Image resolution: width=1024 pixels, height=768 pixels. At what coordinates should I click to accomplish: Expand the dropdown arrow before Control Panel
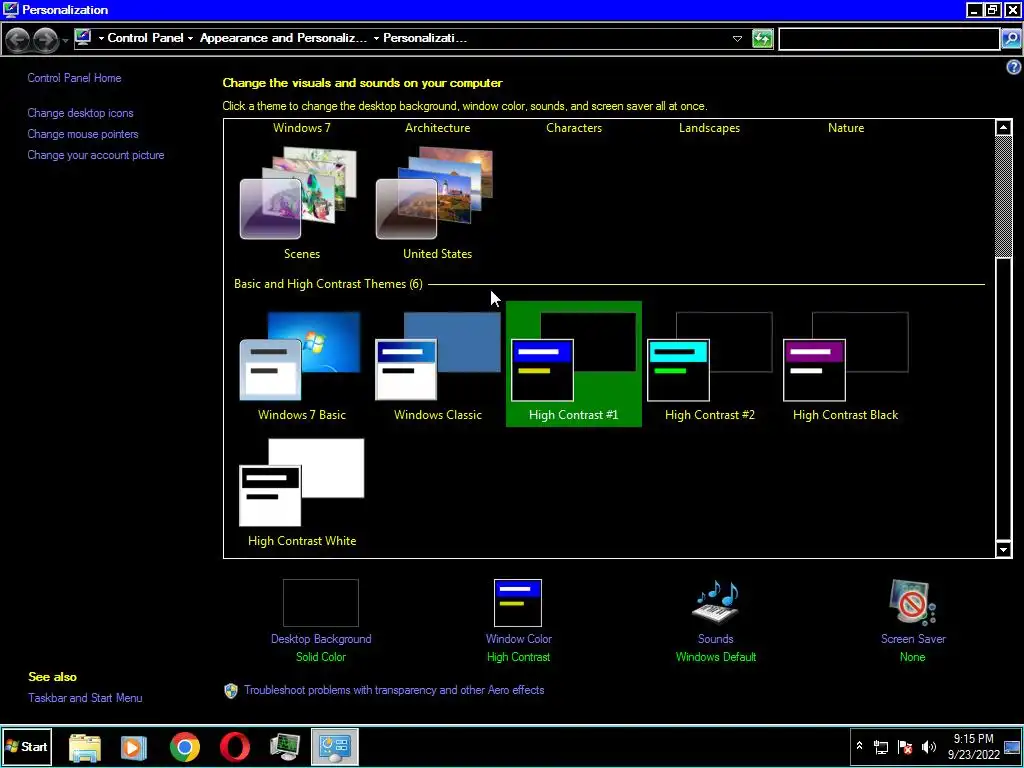tap(101, 39)
